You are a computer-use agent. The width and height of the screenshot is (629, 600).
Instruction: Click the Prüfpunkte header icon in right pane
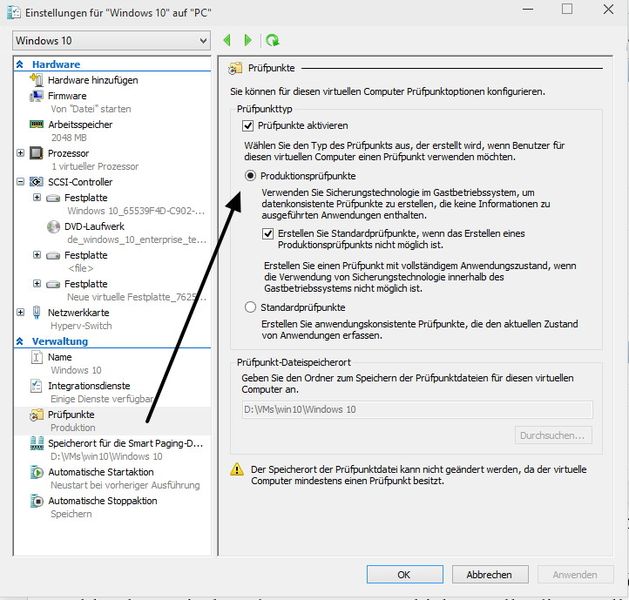click(x=235, y=69)
